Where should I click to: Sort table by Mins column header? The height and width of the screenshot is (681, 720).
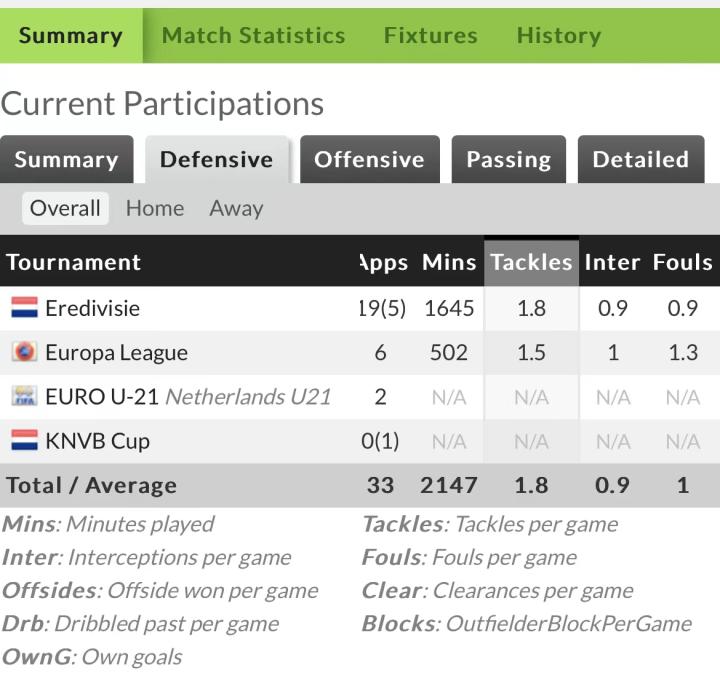coord(449,263)
